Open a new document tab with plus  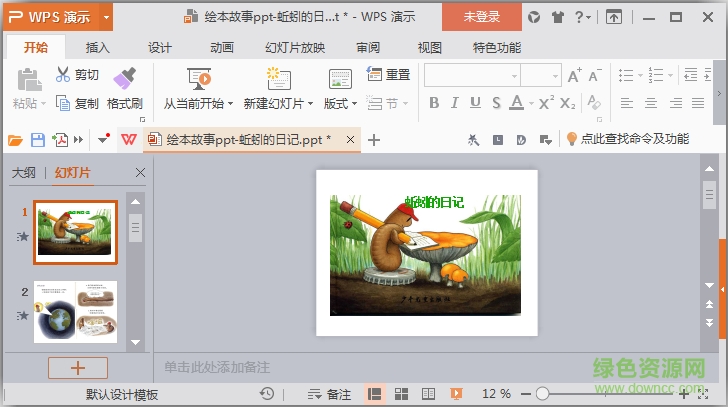[373, 140]
